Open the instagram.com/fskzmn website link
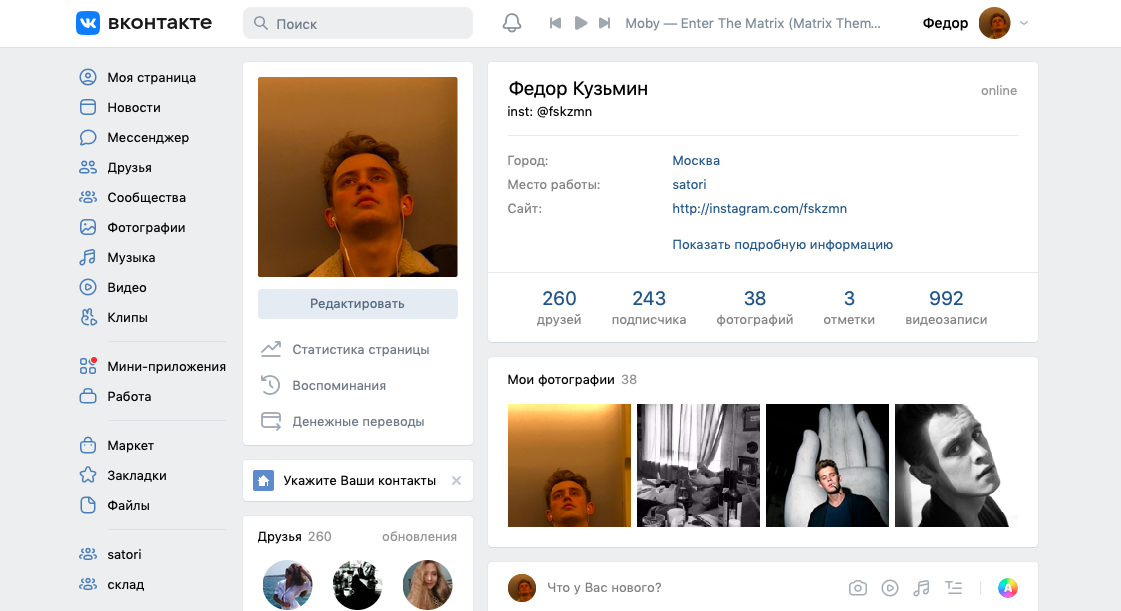Viewport: 1121px width, 611px height. coord(759,208)
